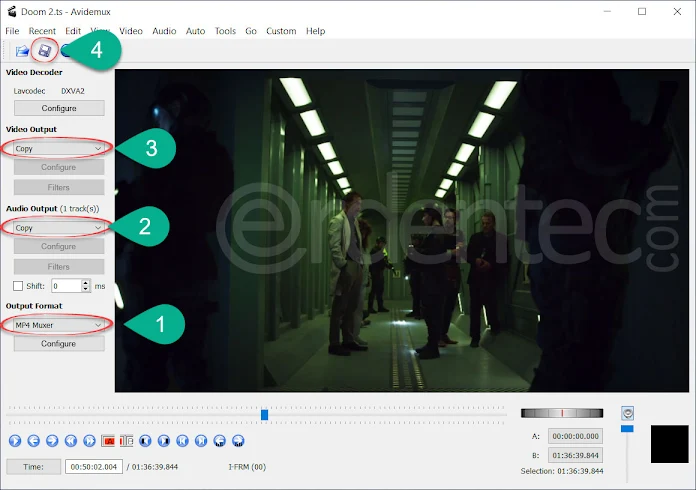Open a video with the folder icon
The image size is (696, 490).
pos(22,51)
